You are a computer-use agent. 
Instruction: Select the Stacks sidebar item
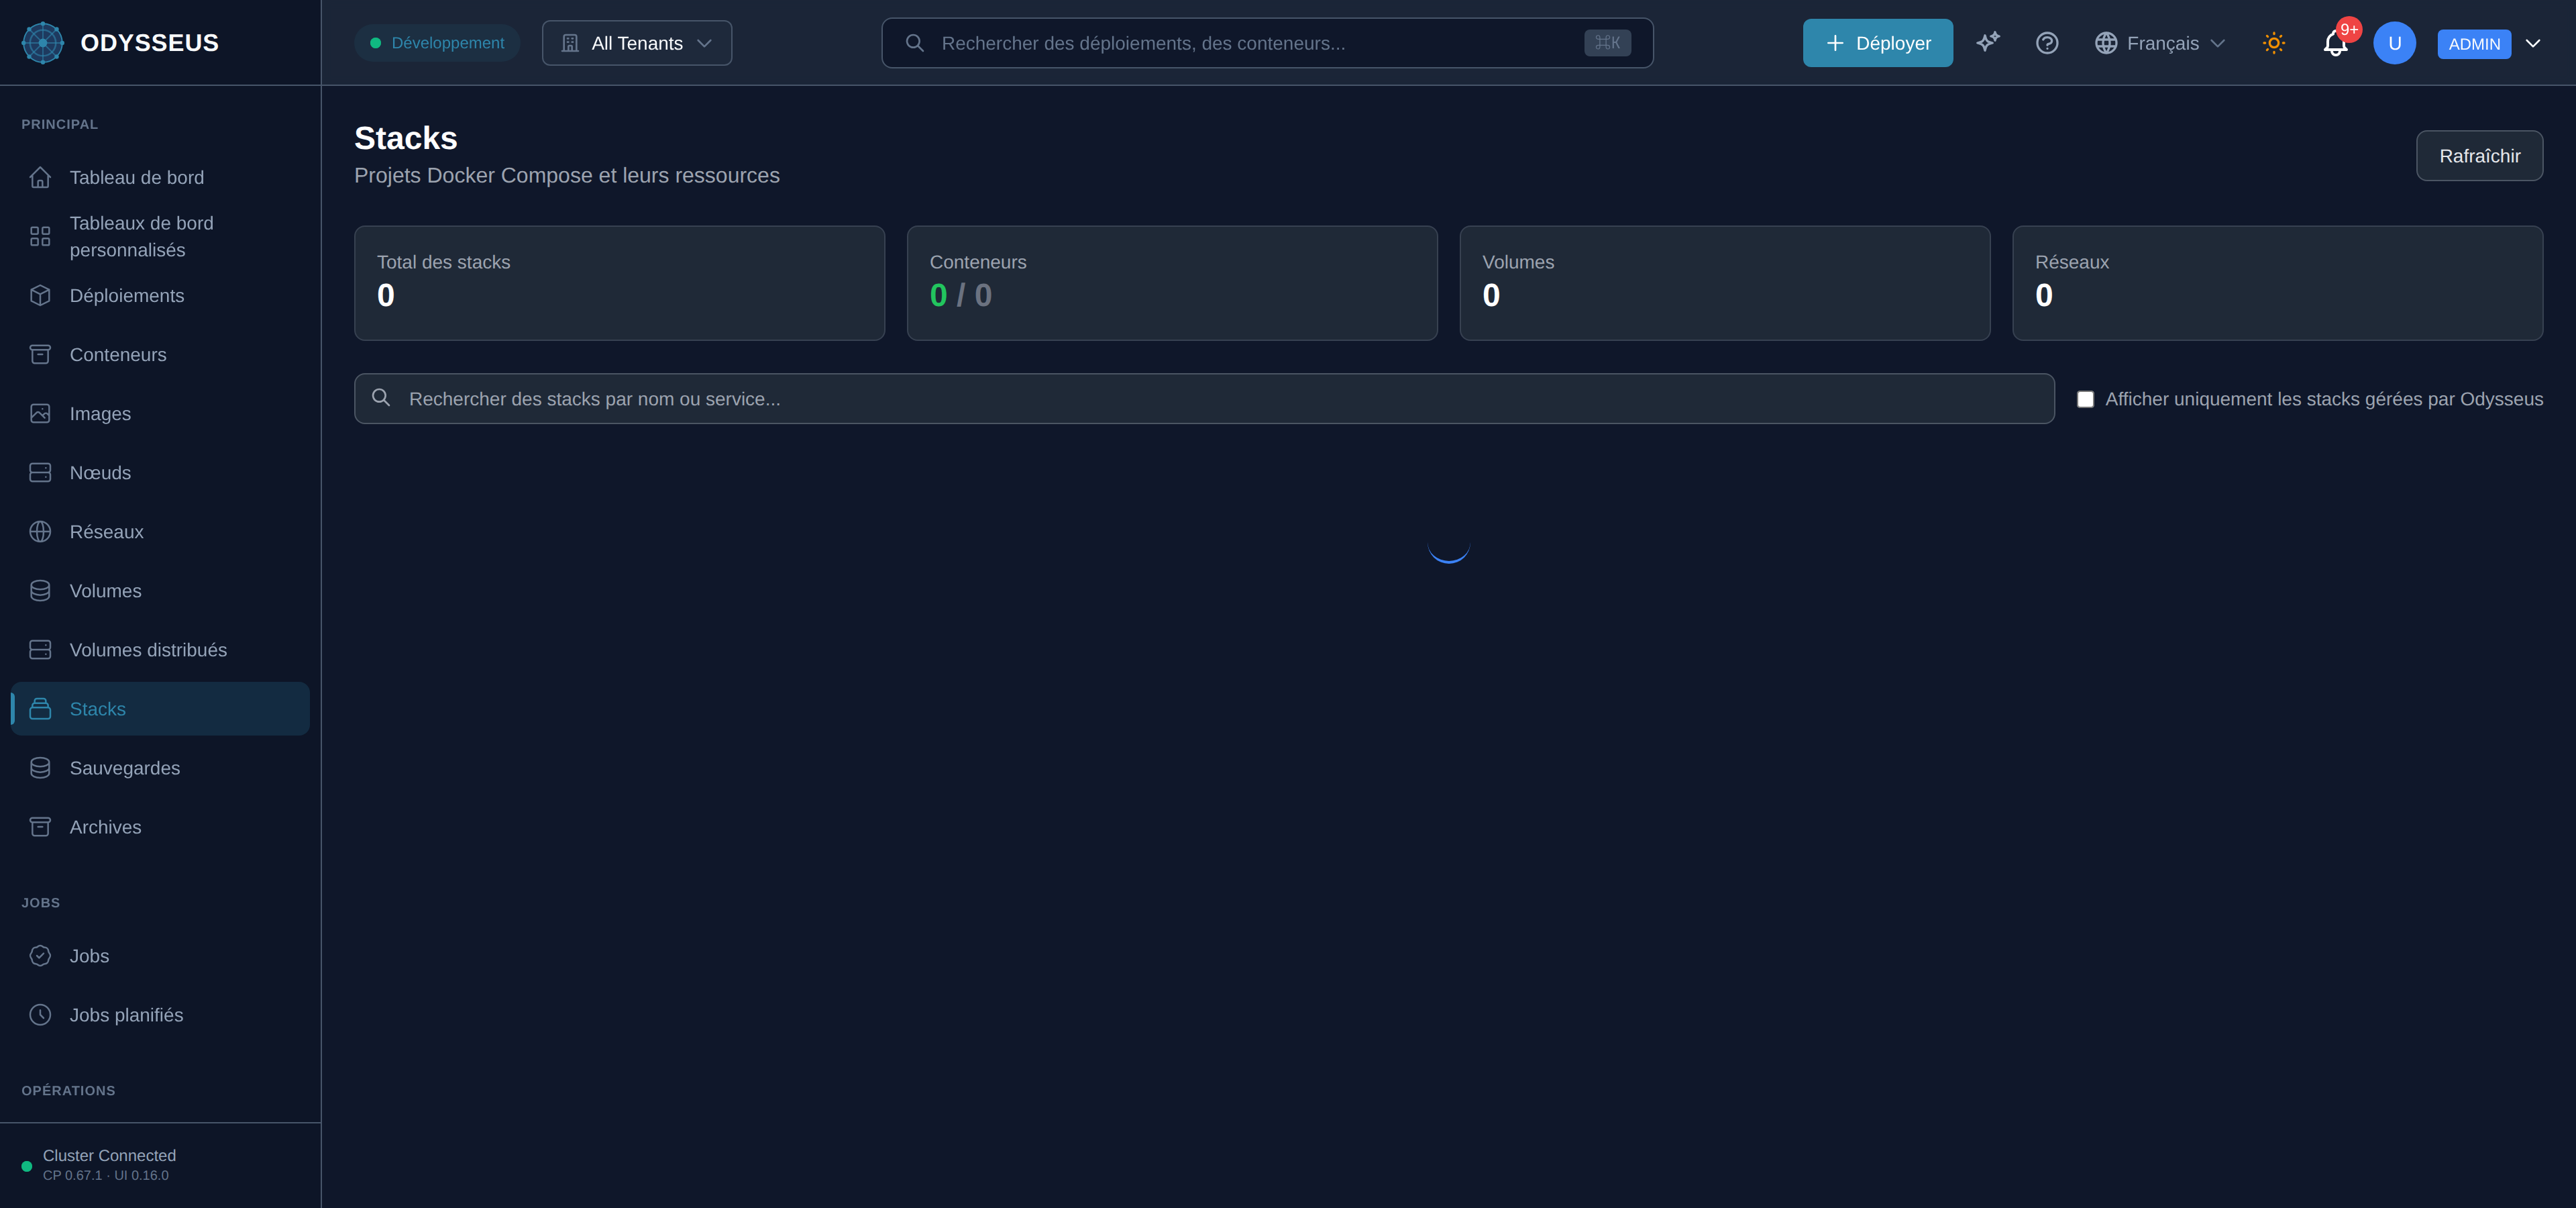click(160, 709)
